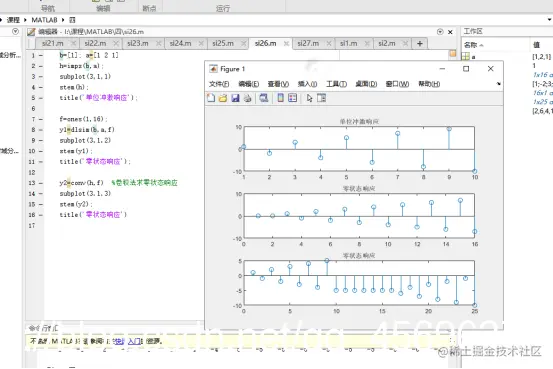Add a new editor tab with plus button
The image size is (553, 369).
[x=420, y=43]
